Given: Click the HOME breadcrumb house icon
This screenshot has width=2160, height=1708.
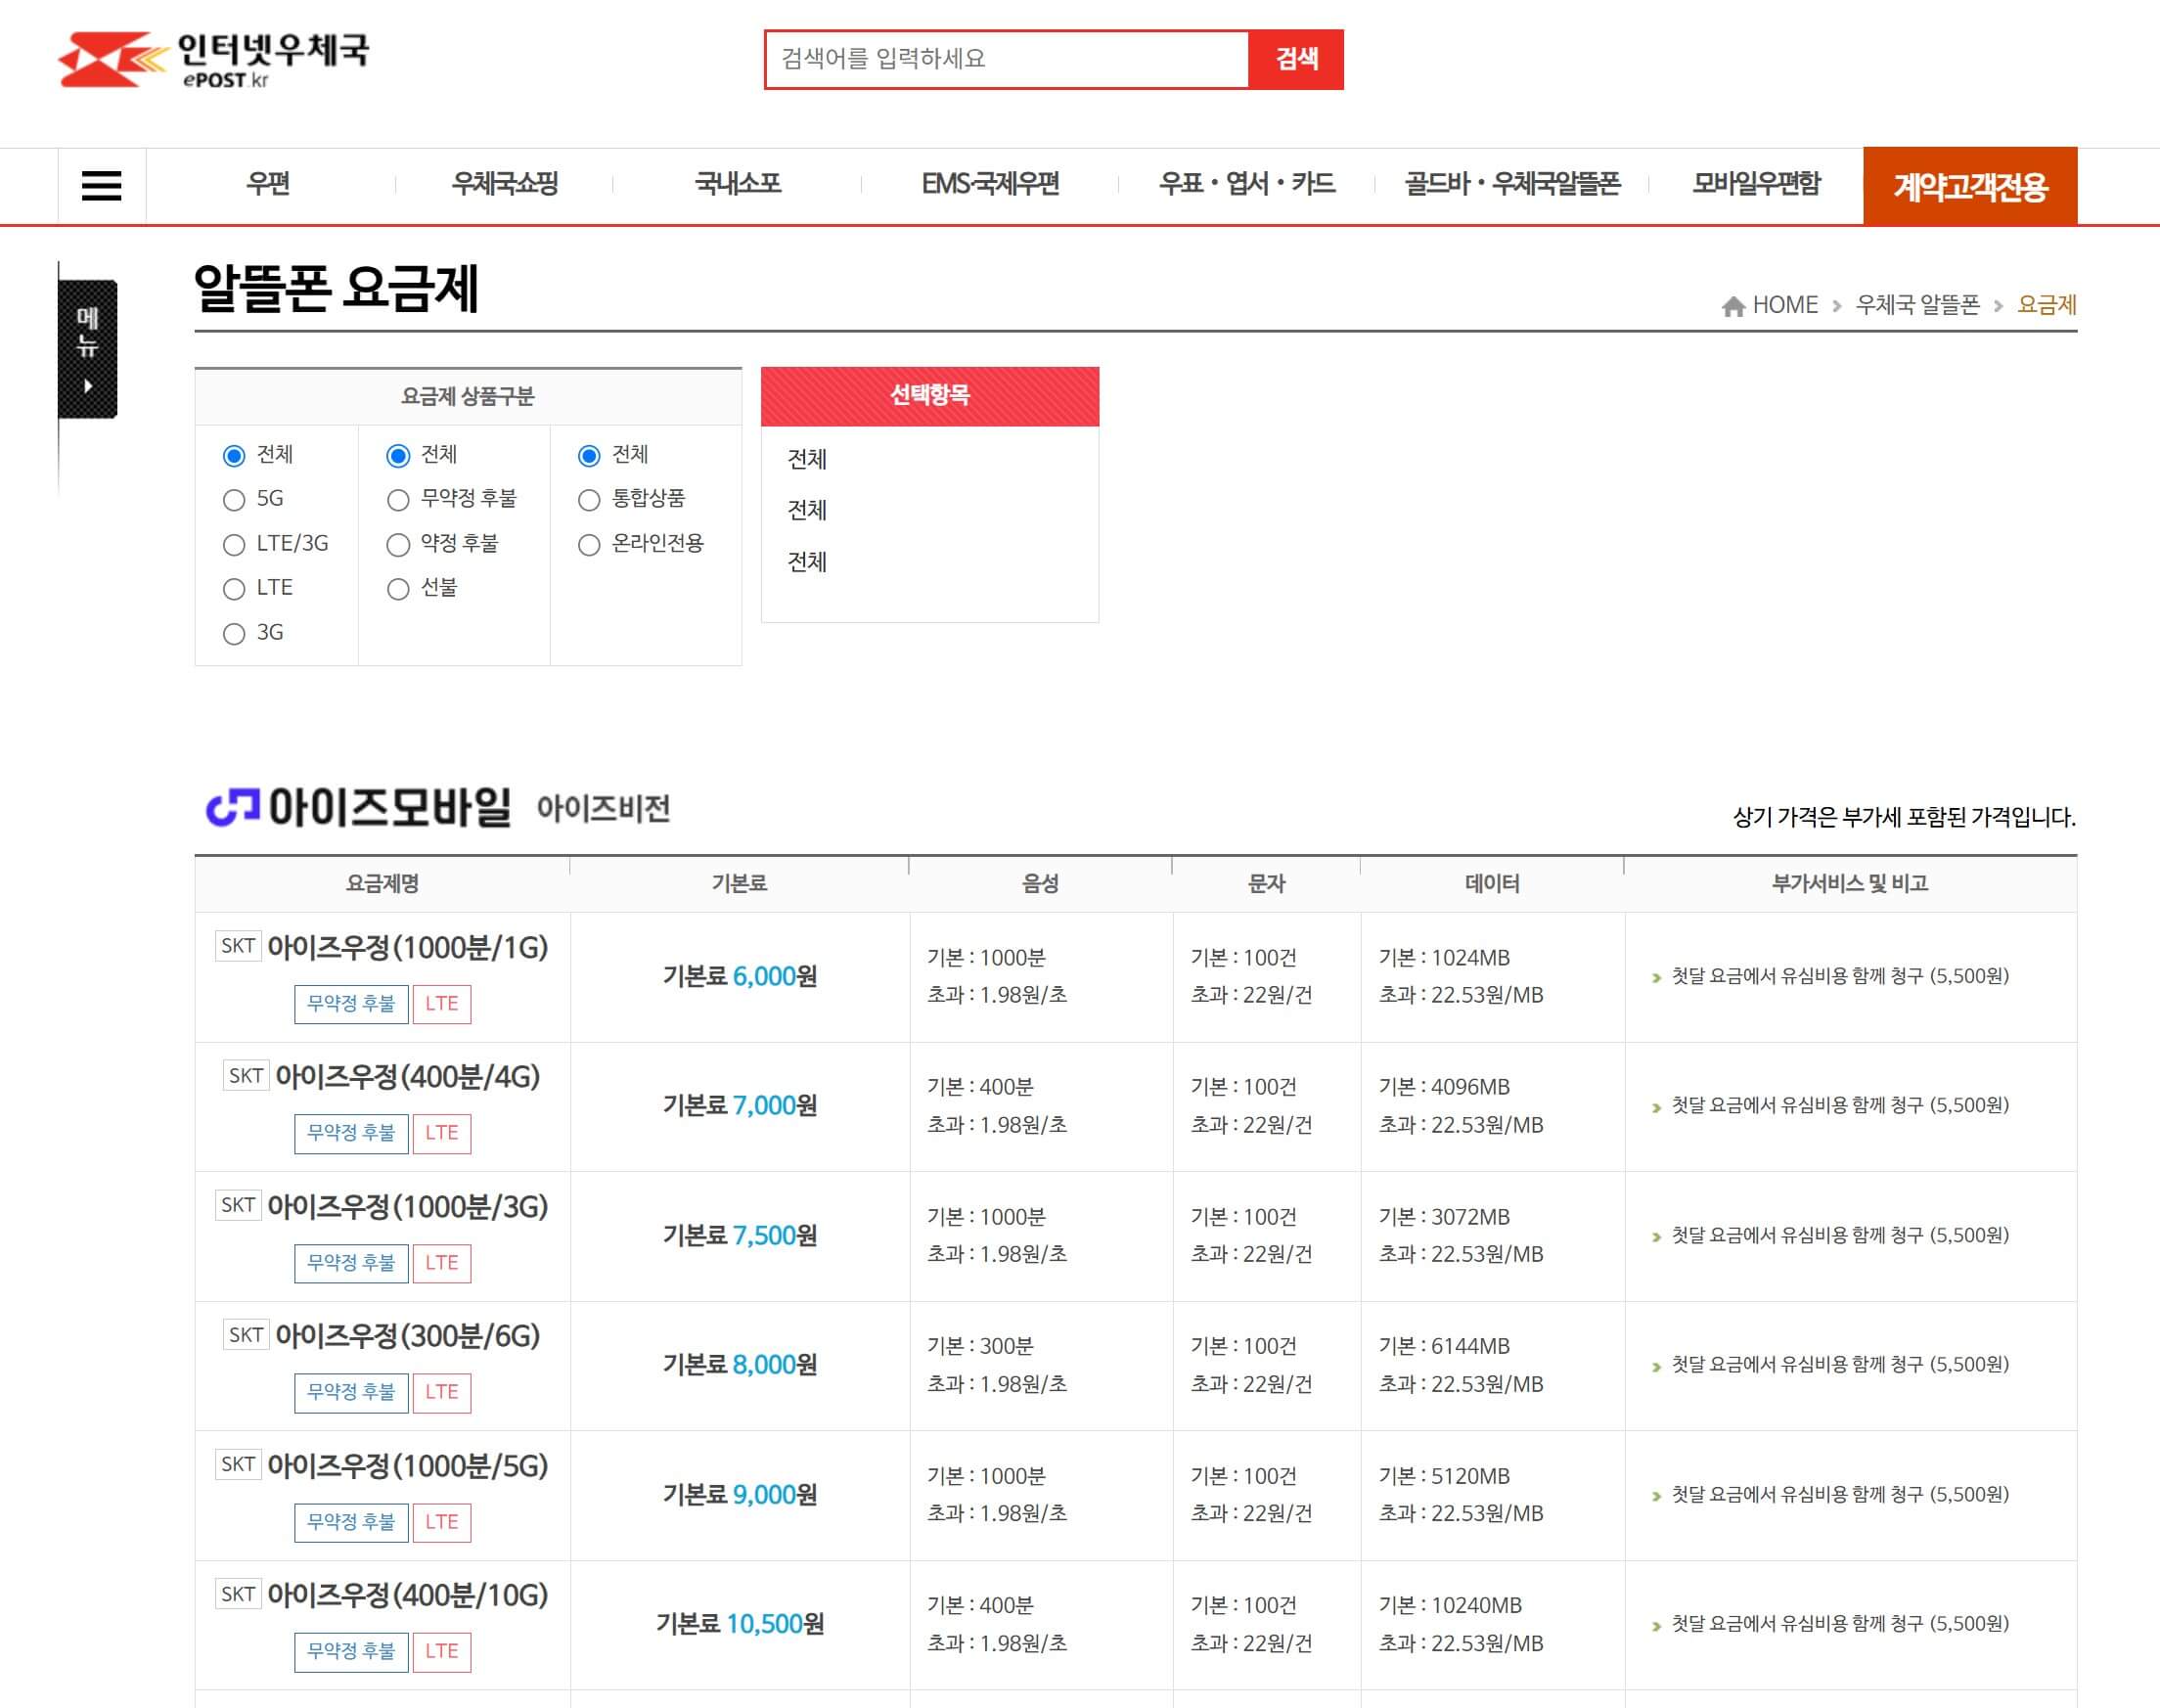Looking at the screenshot, I should (1733, 306).
